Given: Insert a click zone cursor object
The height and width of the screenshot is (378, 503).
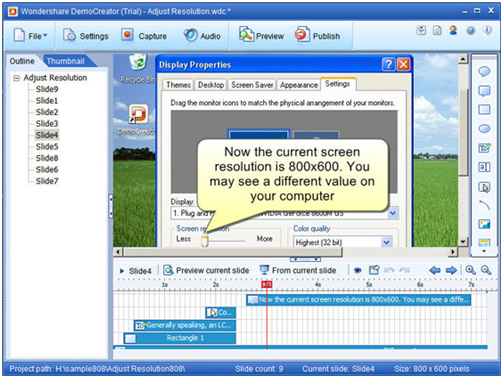Looking at the screenshot, I should [484, 187].
